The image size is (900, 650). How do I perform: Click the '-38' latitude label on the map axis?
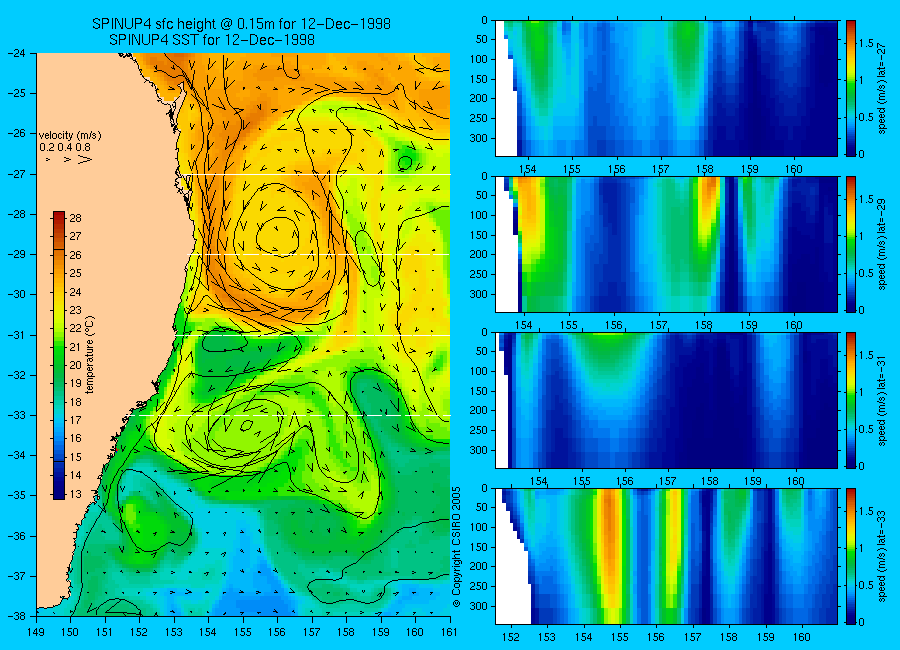point(17,615)
